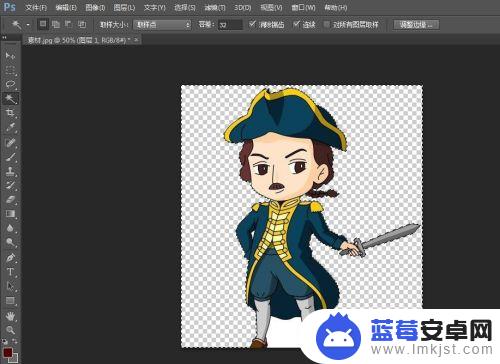This screenshot has height=364, width=500.
Task: Select the Clone Stamp tool
Action: (x=10, y=171)
